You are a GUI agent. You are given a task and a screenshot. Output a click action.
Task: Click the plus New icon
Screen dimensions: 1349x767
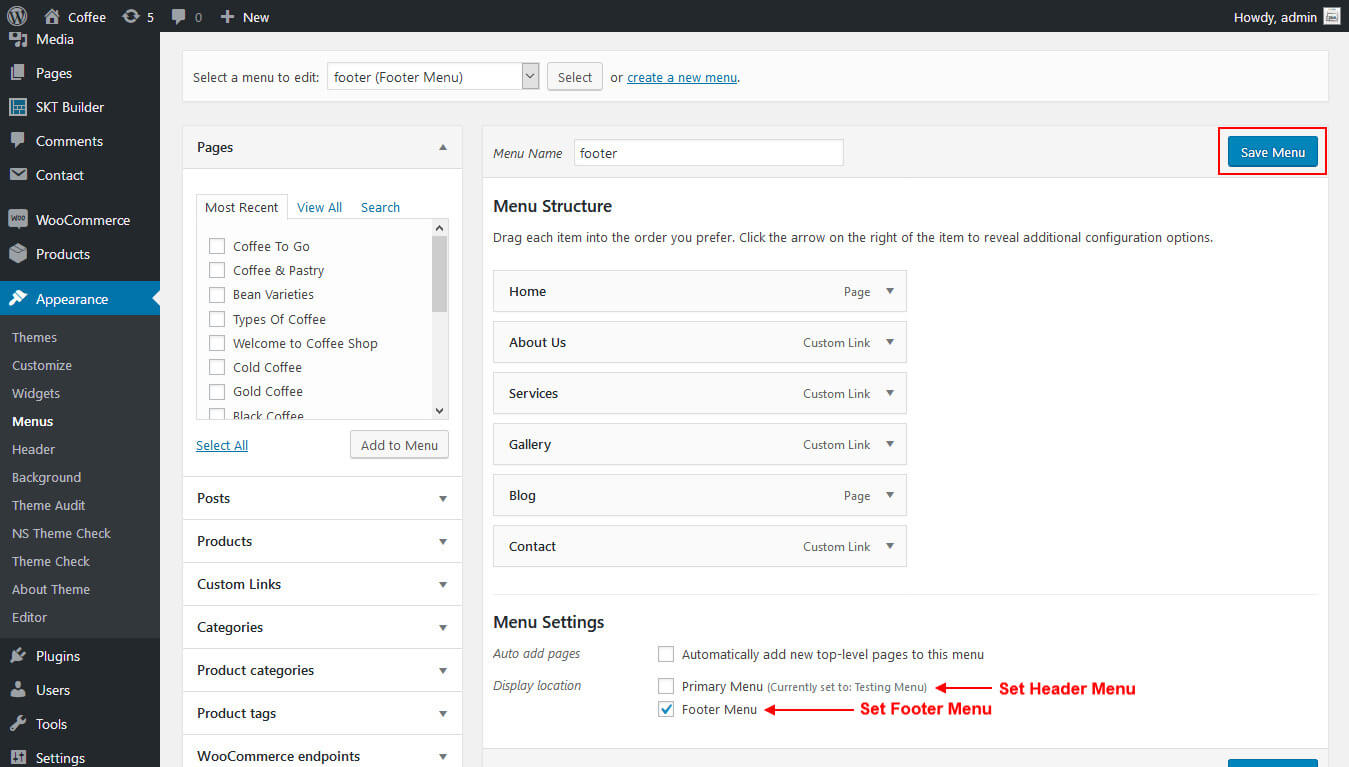point(227,16)
